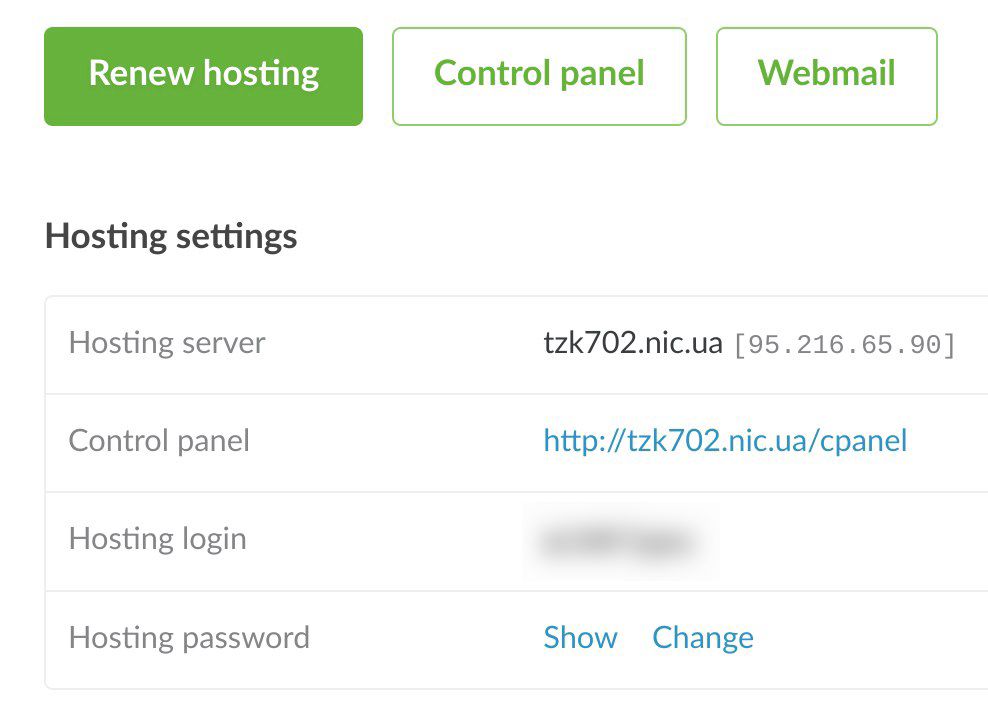Change the hosting password
The height and width of the screenshot is (720, 988).
click(703, 637)
